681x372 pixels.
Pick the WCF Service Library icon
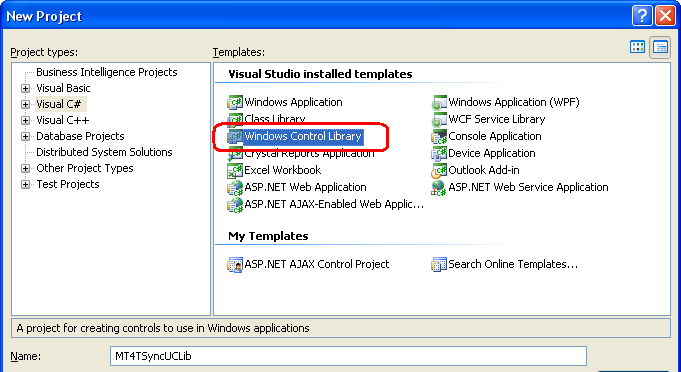click(x=439, y=119)
